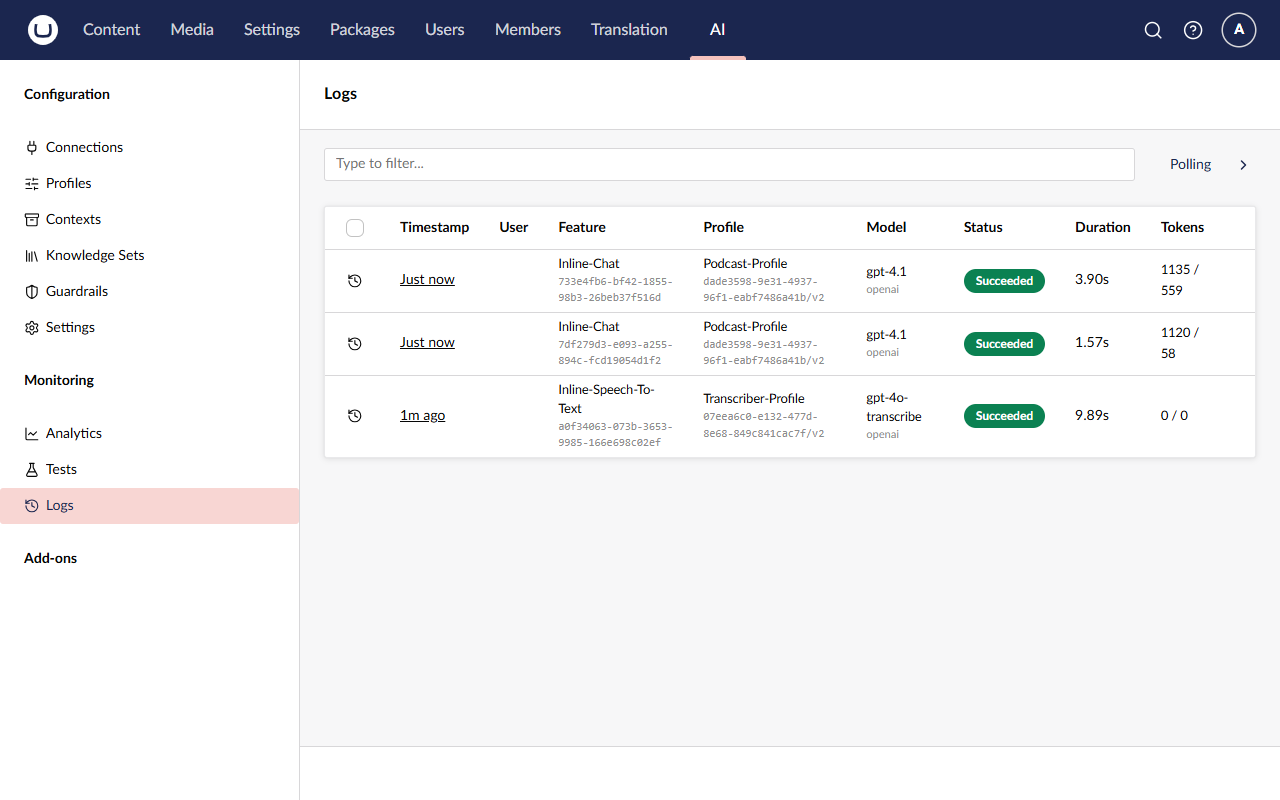Screen dimensions: 1280x800
Task: Open the search magnifier in header
Action: click(1153, 30)
